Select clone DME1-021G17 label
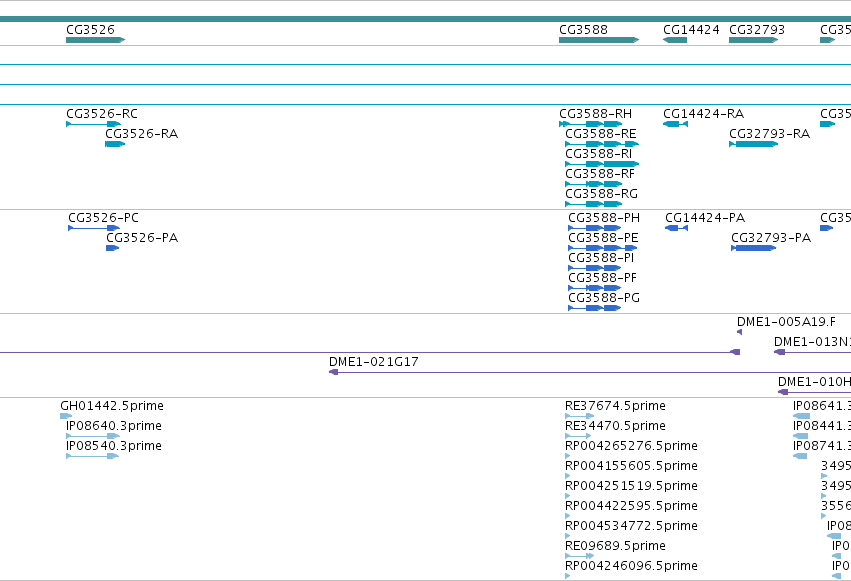Image resolution: width=851 pixels, height=581 pixels. [374, 362]
